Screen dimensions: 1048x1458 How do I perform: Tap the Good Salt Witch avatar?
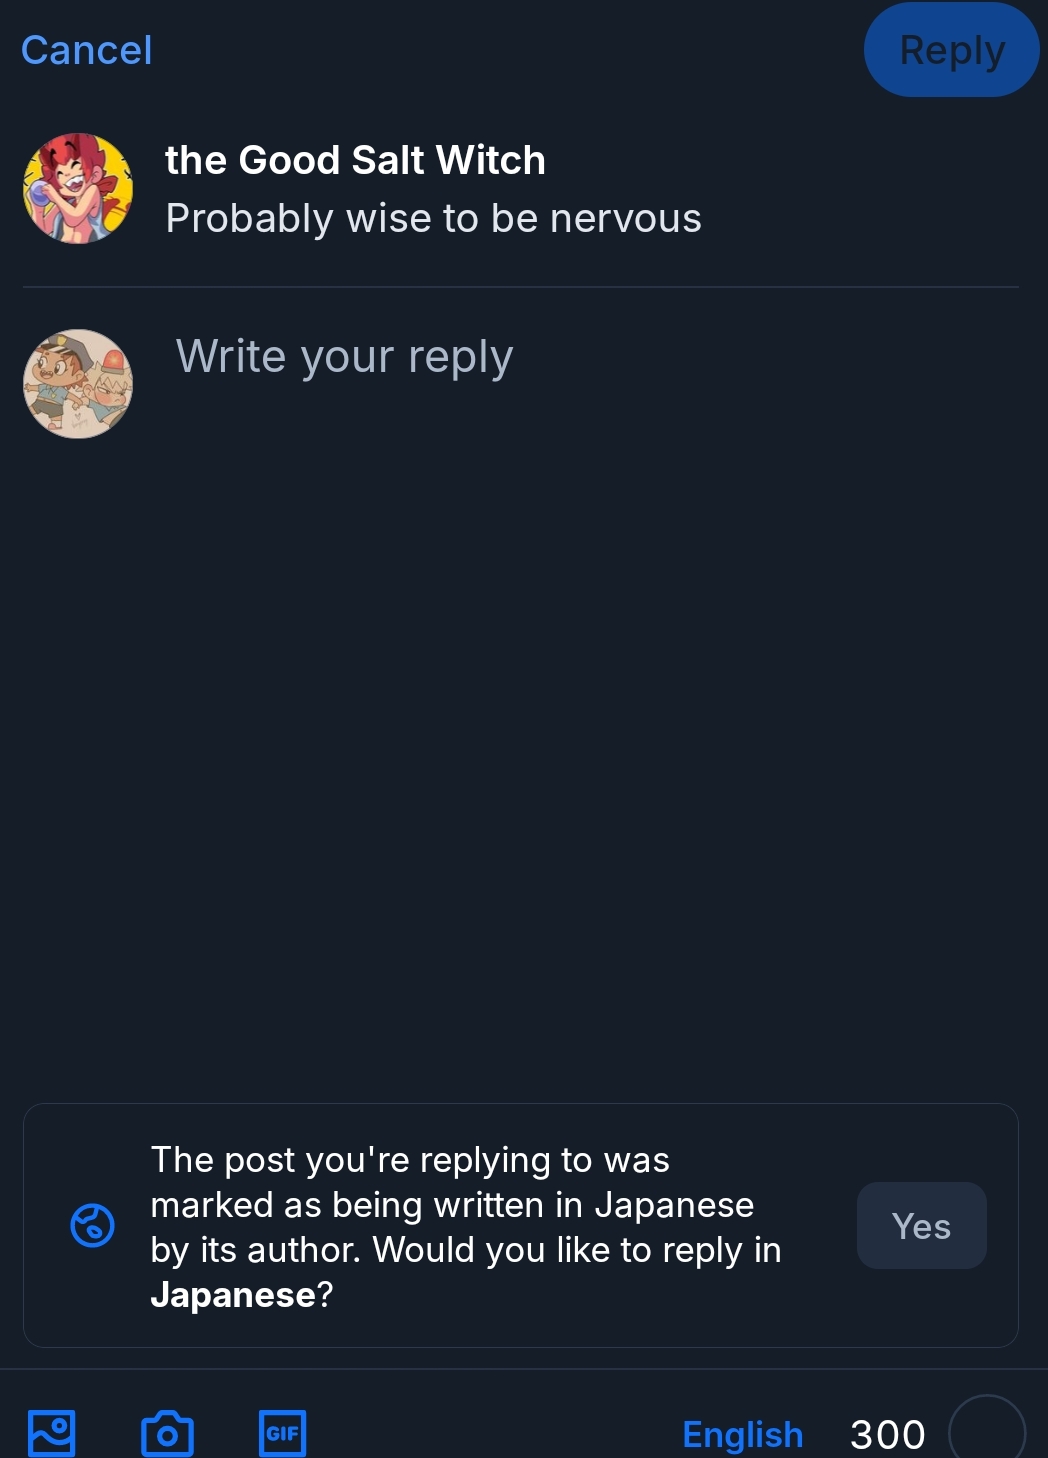tap(78, 188)
